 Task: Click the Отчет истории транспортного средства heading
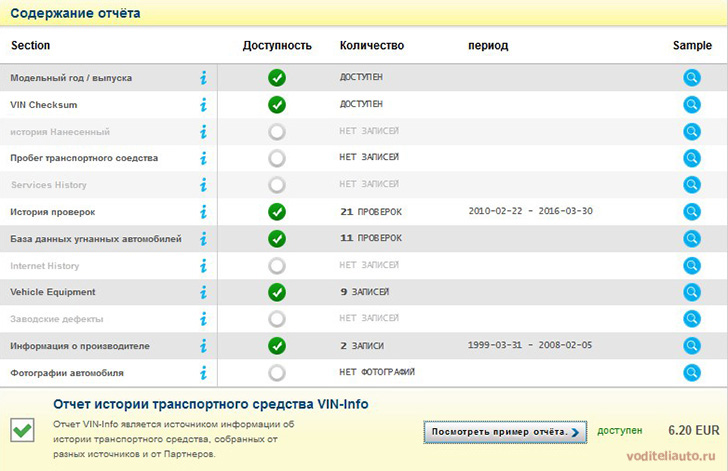[x=210, y=404]
